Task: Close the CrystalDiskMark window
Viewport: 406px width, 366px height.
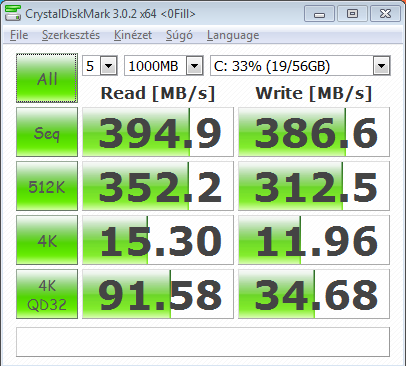Action: tap(385, 14)
